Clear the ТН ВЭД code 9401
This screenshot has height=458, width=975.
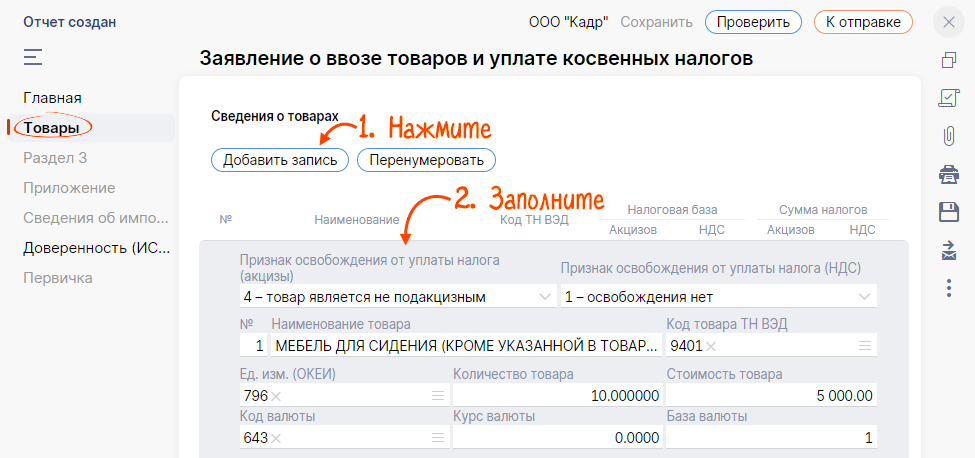tap(711, 346)
